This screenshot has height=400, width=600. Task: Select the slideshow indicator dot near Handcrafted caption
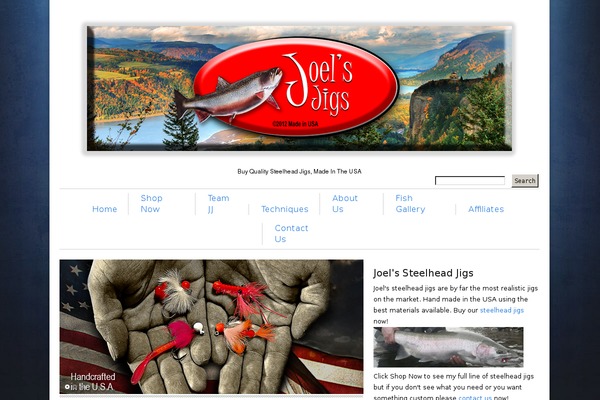click(x=67, y=387)
